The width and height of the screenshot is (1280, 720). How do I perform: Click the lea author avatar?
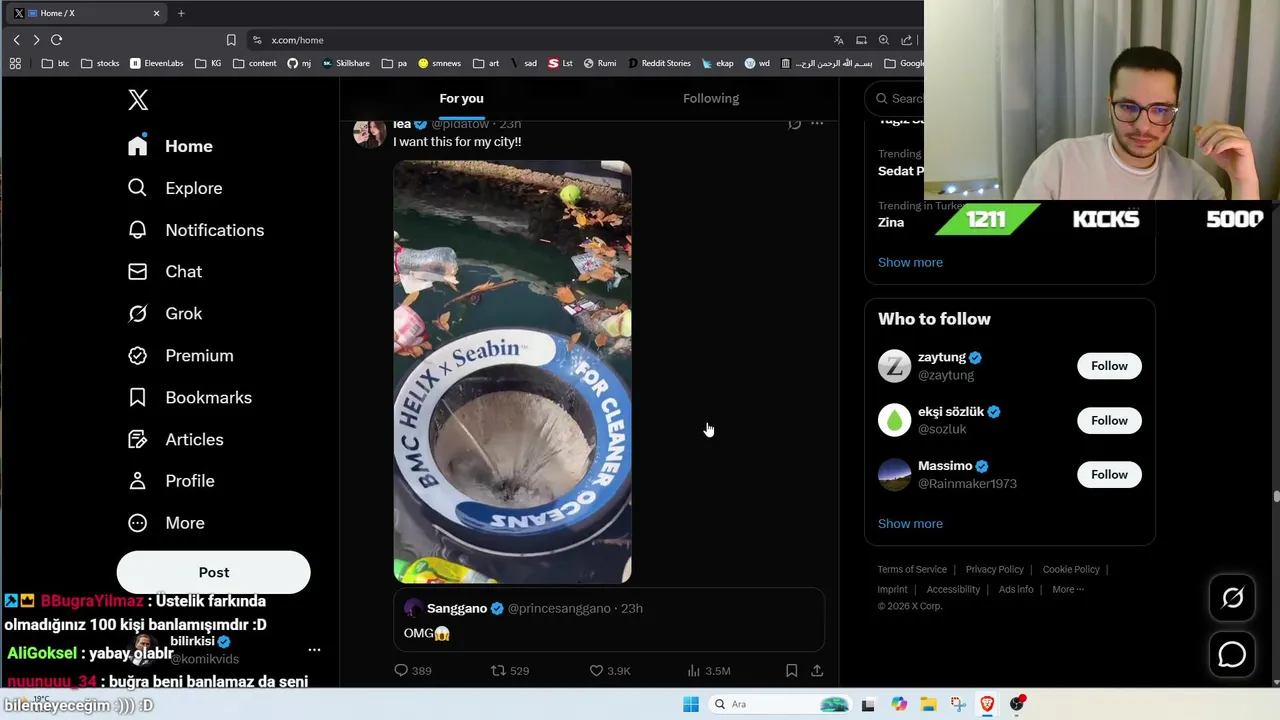[369, 132]
